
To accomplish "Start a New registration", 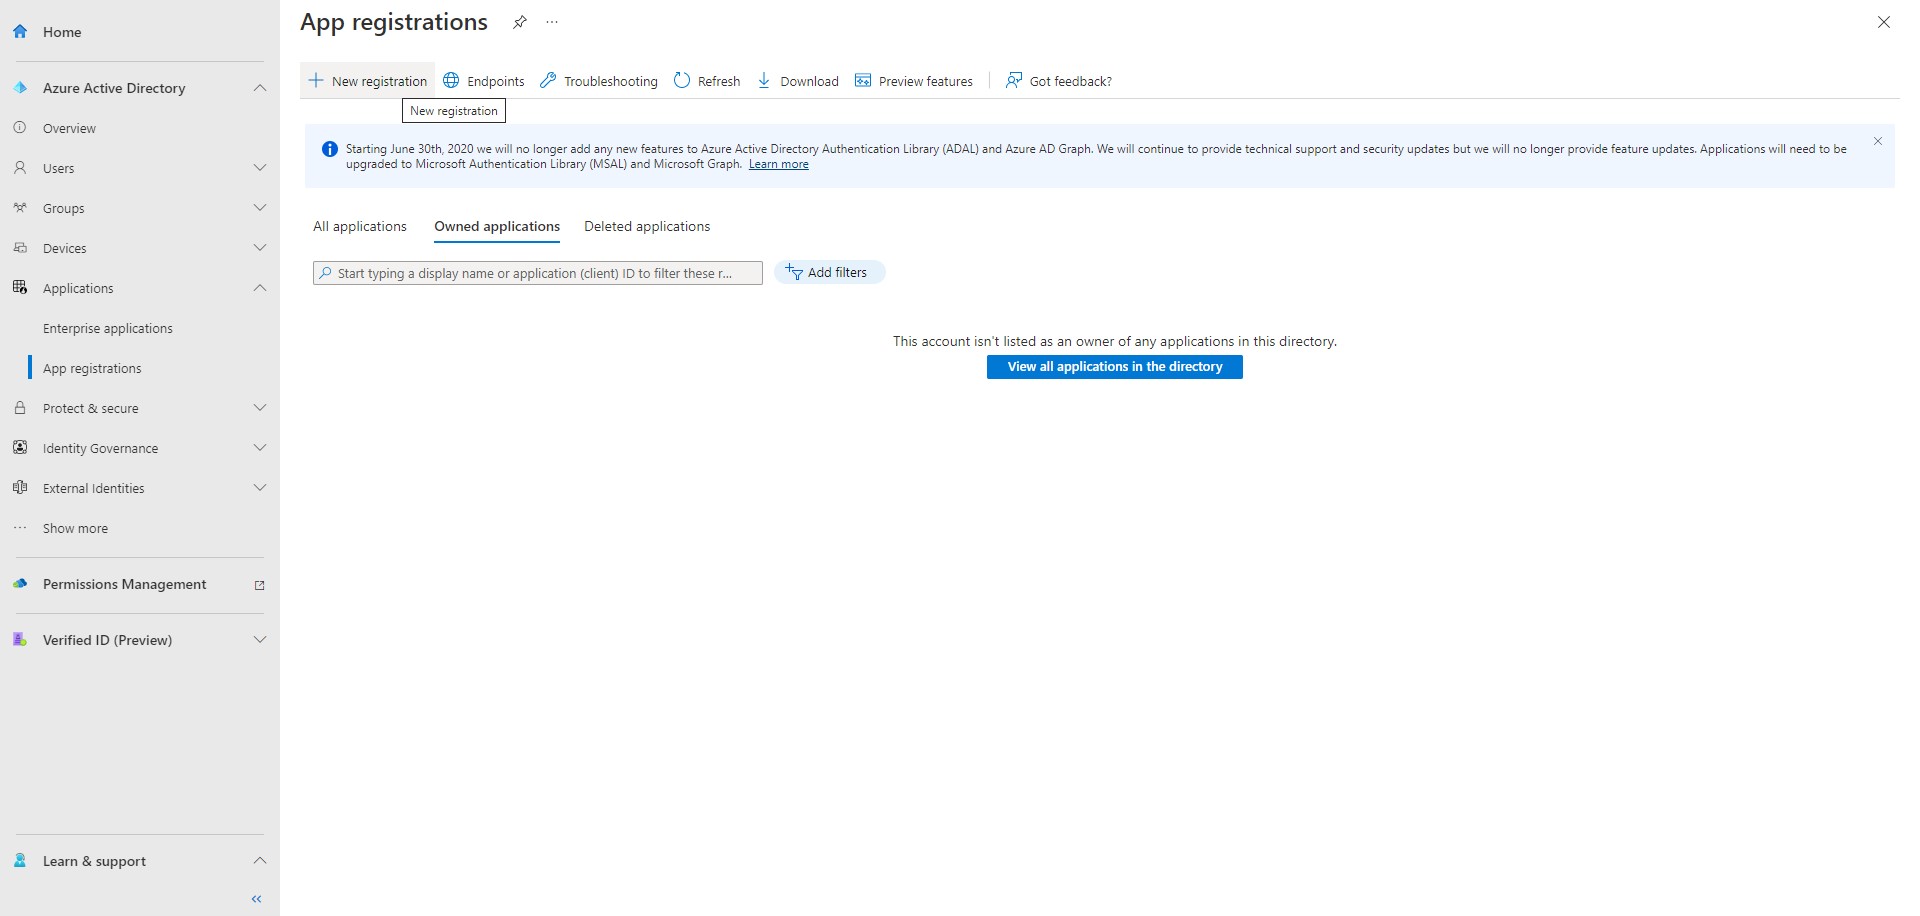I will tap(367, 80).
